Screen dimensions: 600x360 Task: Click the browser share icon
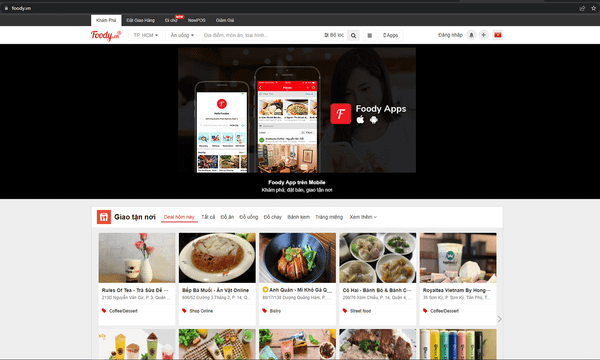tap(582, 8)
